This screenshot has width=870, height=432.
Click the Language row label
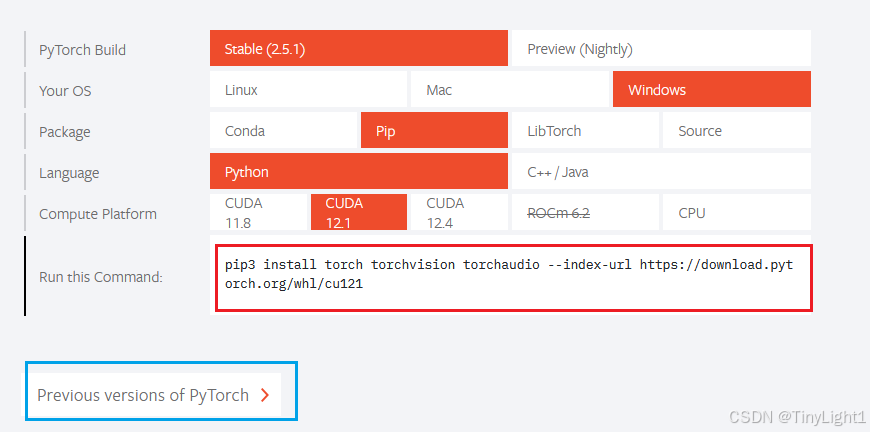coord(69,173)
